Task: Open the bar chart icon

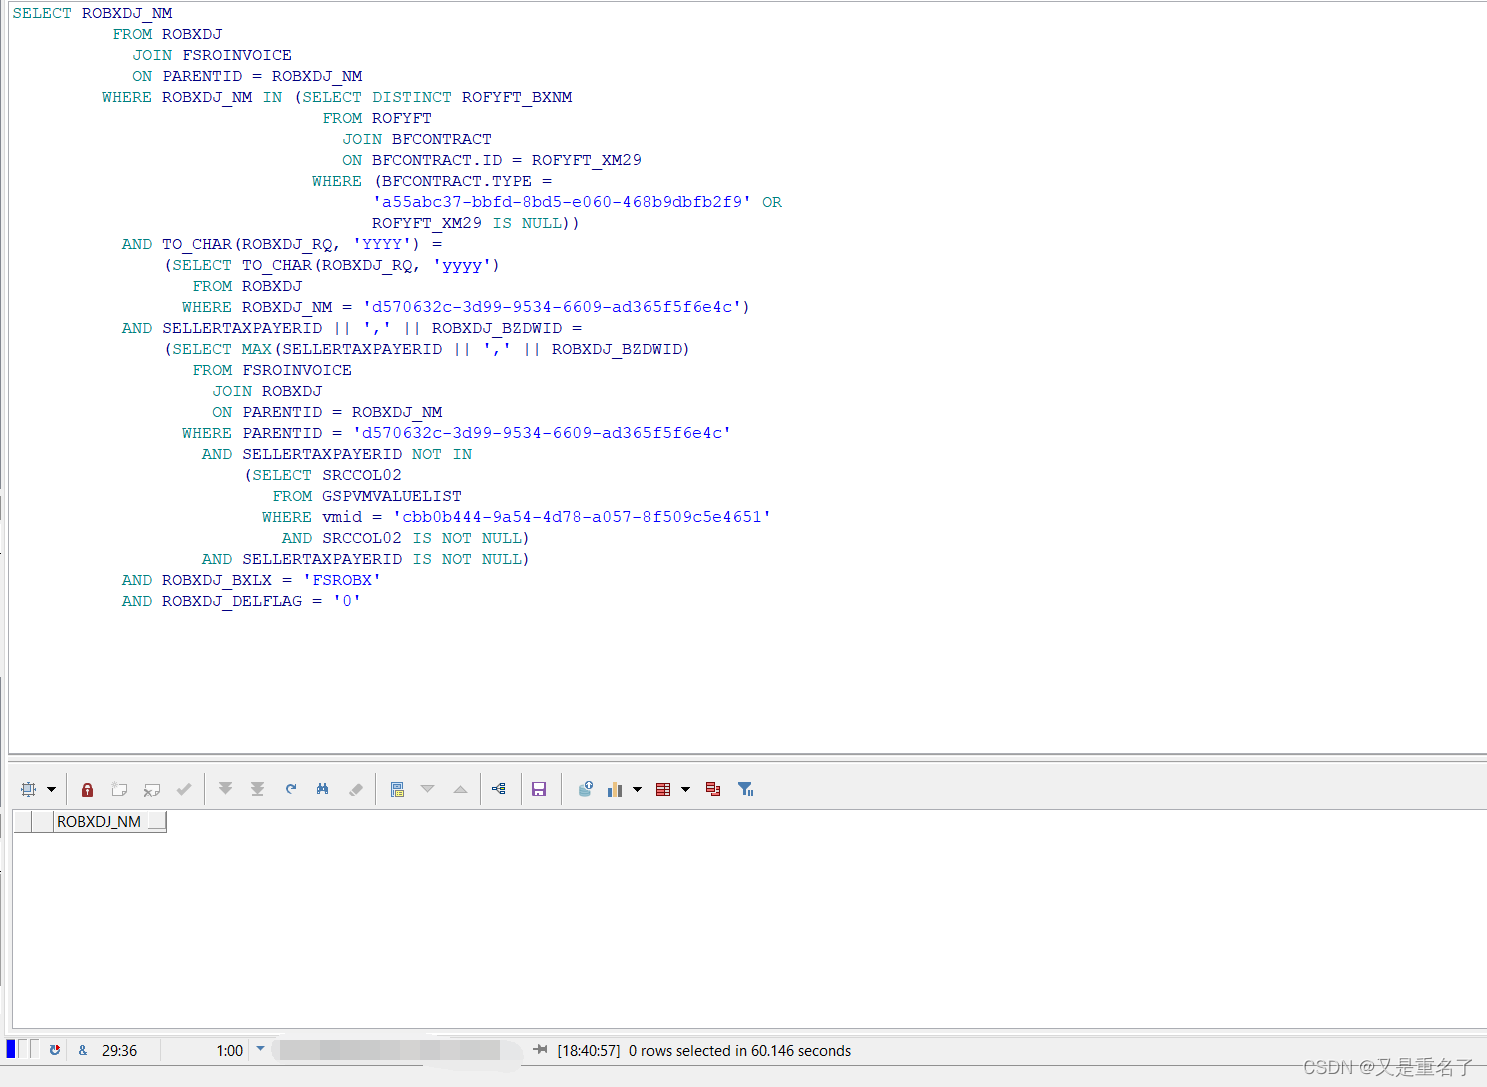Action: (x=615, y=789)
